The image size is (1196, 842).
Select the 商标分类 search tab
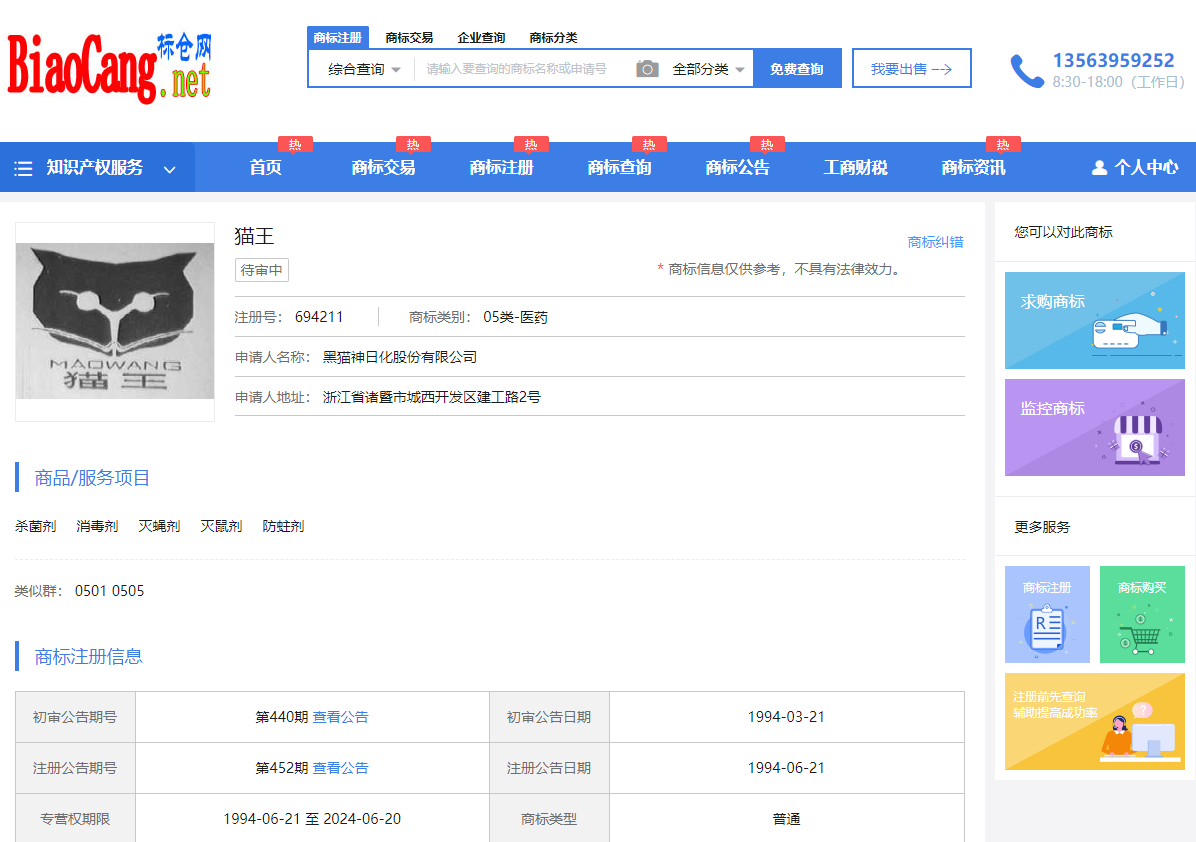pyautogui.click(x=553, y=37)
